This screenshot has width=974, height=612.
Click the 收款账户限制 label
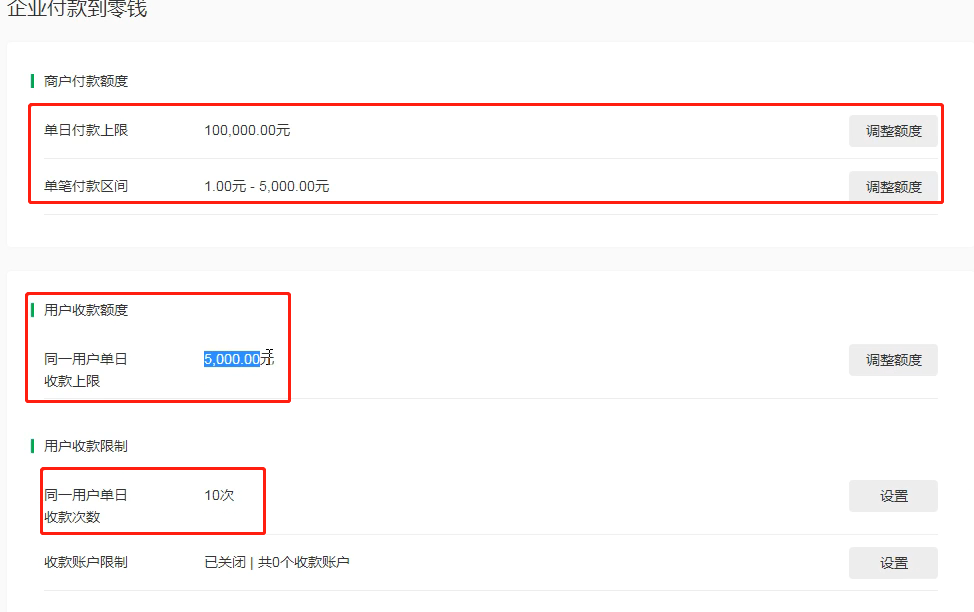[x=86, y=562]
